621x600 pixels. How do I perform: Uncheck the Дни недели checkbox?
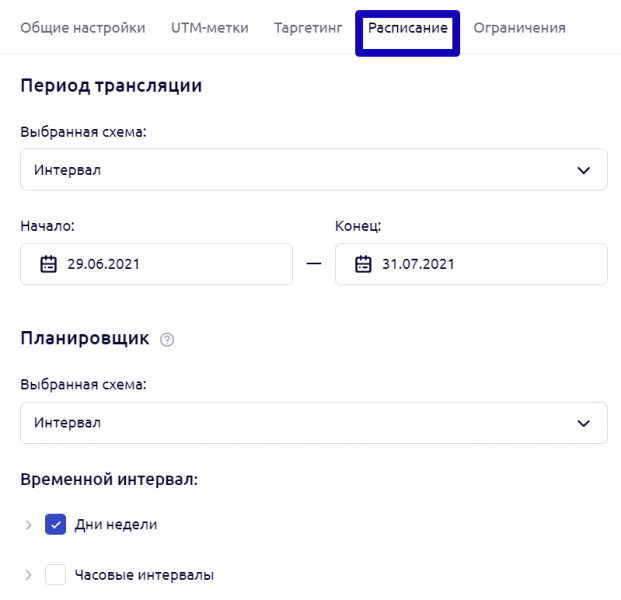55,524
